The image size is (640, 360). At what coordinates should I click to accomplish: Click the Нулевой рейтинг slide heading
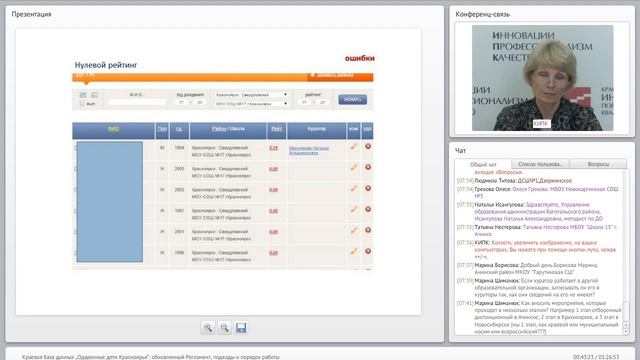pos(106,65)
